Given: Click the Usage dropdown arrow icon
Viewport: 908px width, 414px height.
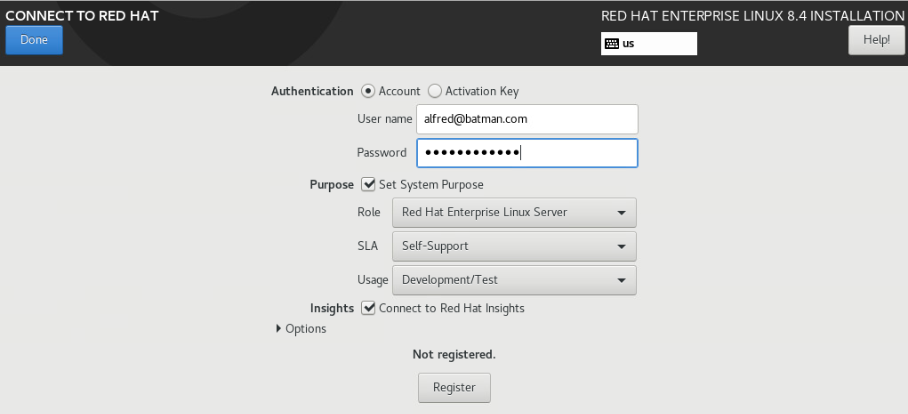Looking at the screenshot, I should [621, 281].
